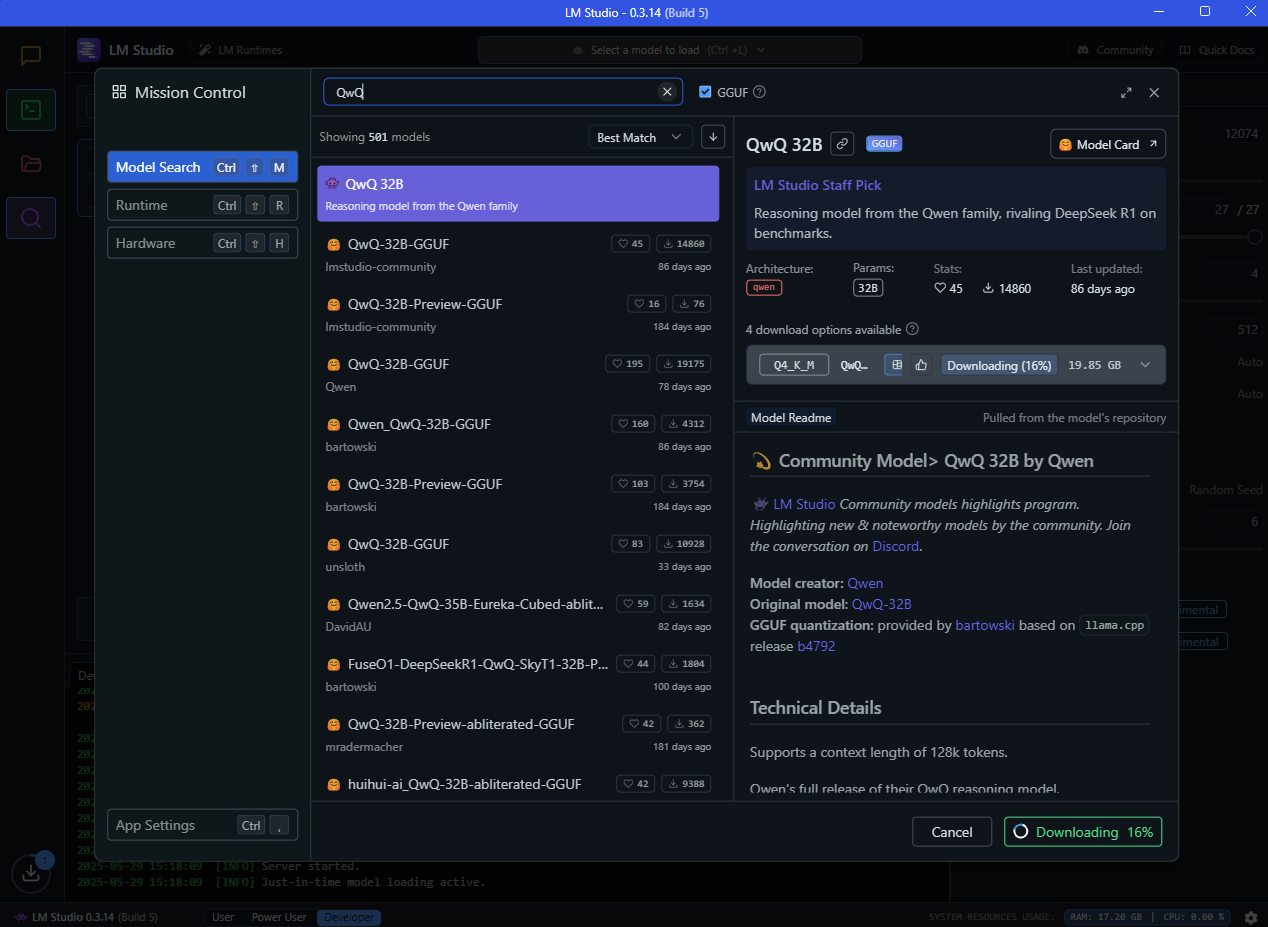Close the Mission Control dialog
The width and height of the screenshot is (1268, 927).
[1154, 92]
